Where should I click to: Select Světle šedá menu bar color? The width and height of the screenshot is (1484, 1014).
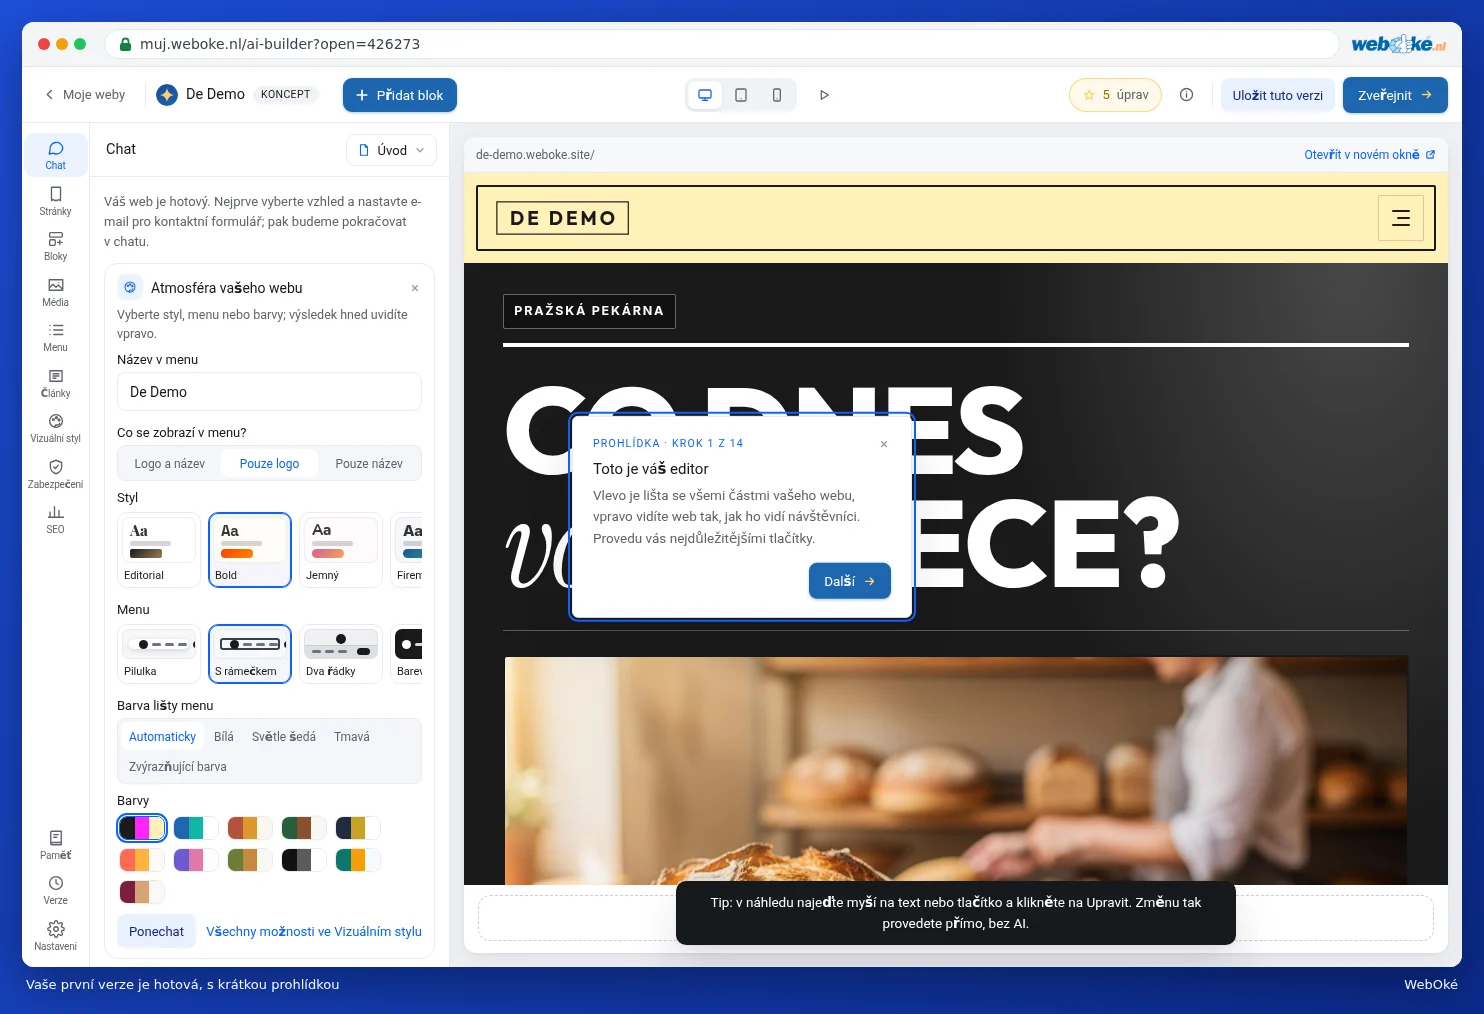click(284, 737)
